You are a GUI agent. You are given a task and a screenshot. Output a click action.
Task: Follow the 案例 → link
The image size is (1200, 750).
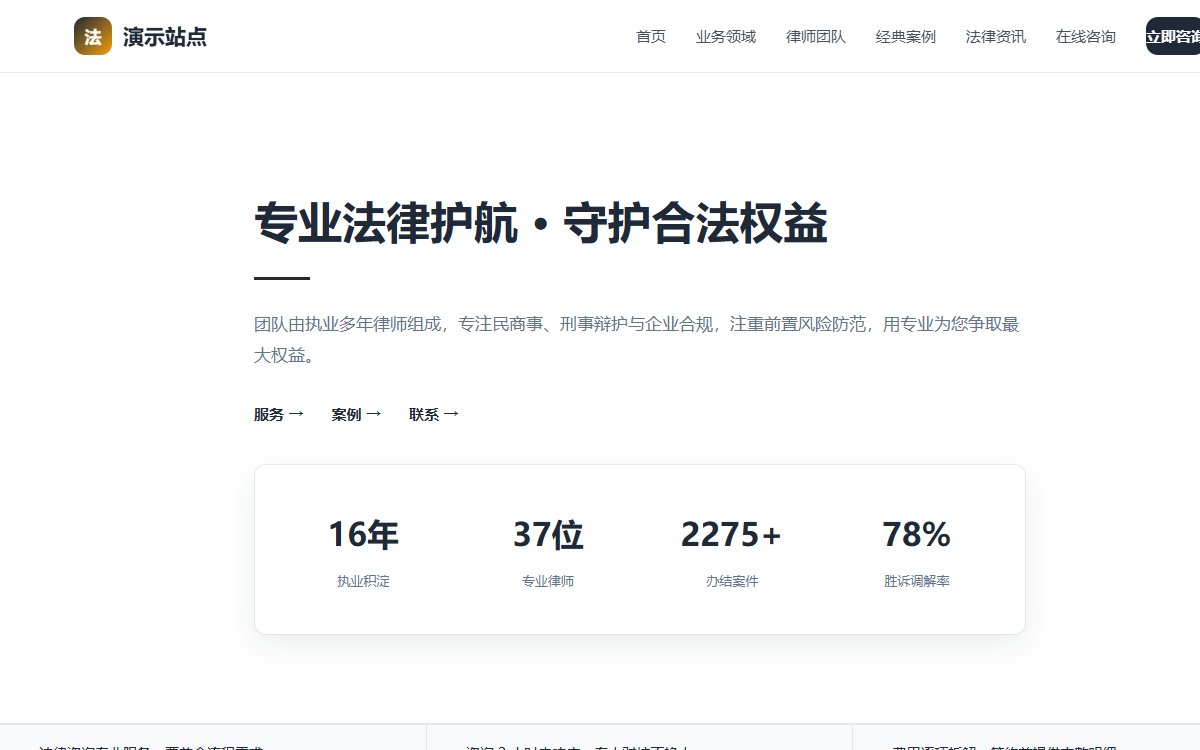pos(357,414)
